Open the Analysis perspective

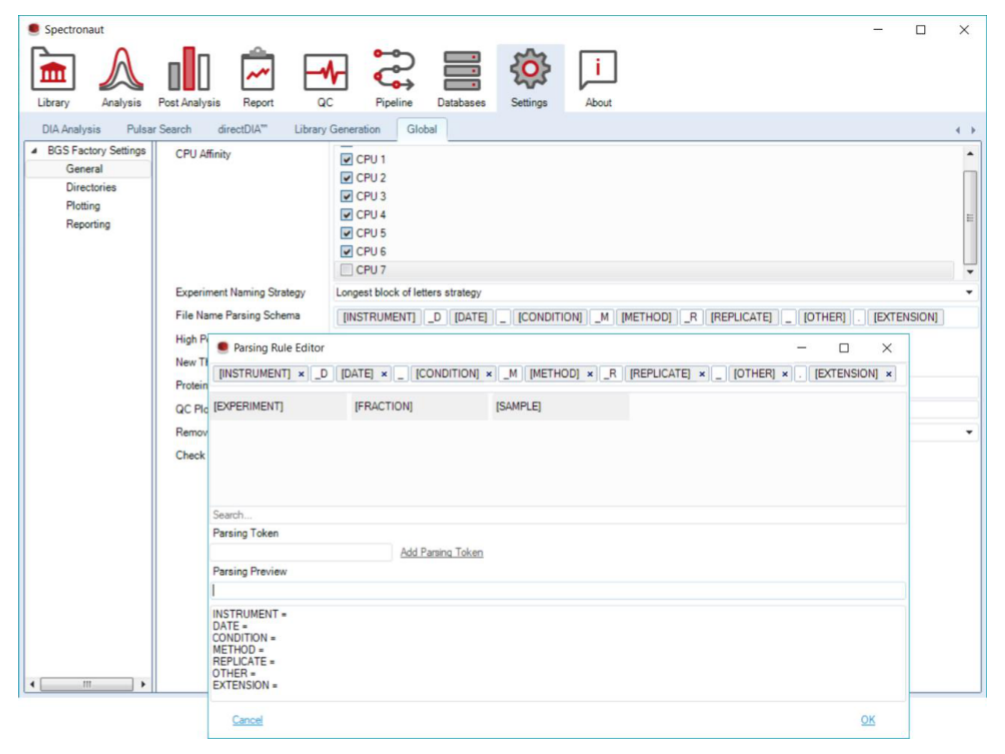point(121,78)
